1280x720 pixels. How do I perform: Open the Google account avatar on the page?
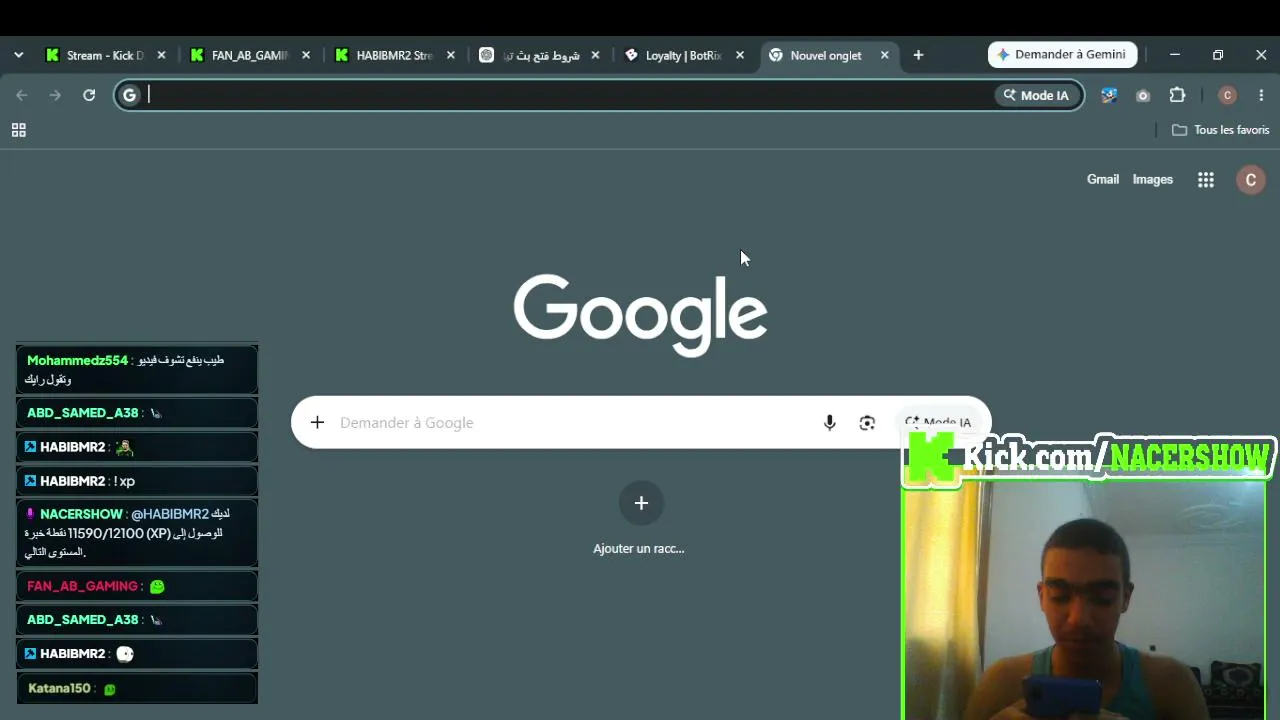tap(1250, 180)
